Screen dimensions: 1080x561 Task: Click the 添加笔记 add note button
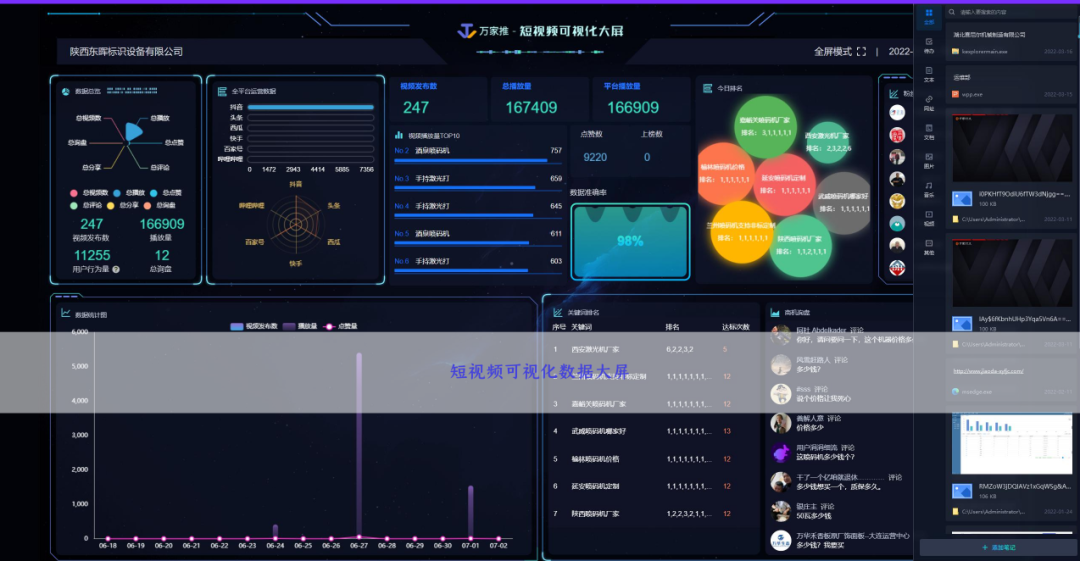pos(996,548)
